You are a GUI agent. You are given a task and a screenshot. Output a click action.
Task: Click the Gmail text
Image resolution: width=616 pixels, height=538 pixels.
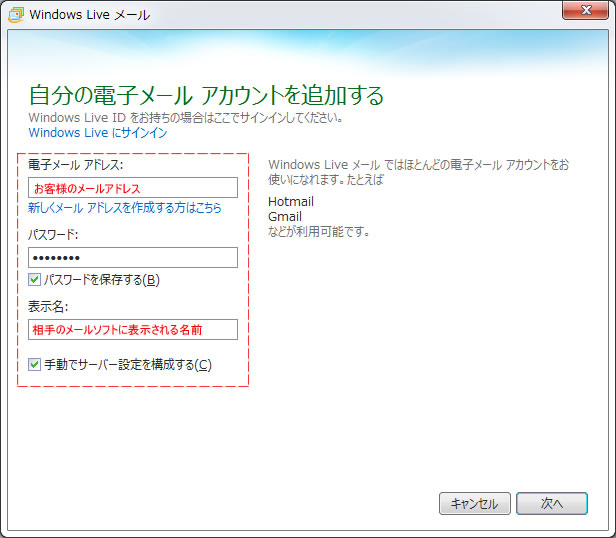(x=285, y=217)
